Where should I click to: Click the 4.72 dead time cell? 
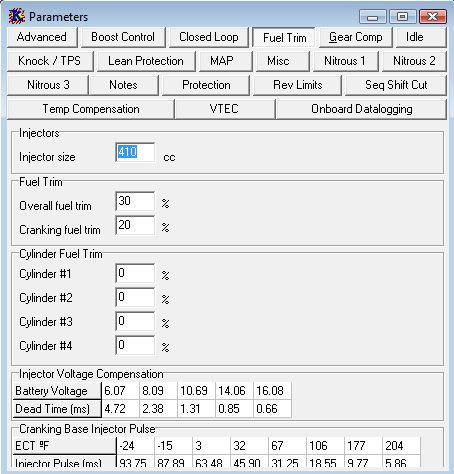pos(120,409)
